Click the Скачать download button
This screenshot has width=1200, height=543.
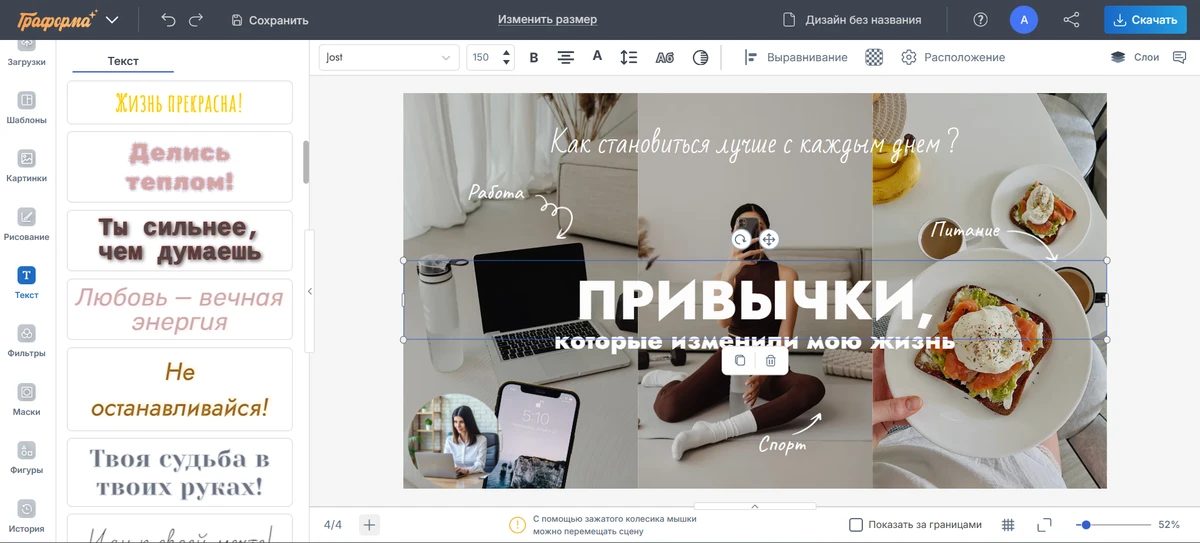point(1146,20)
